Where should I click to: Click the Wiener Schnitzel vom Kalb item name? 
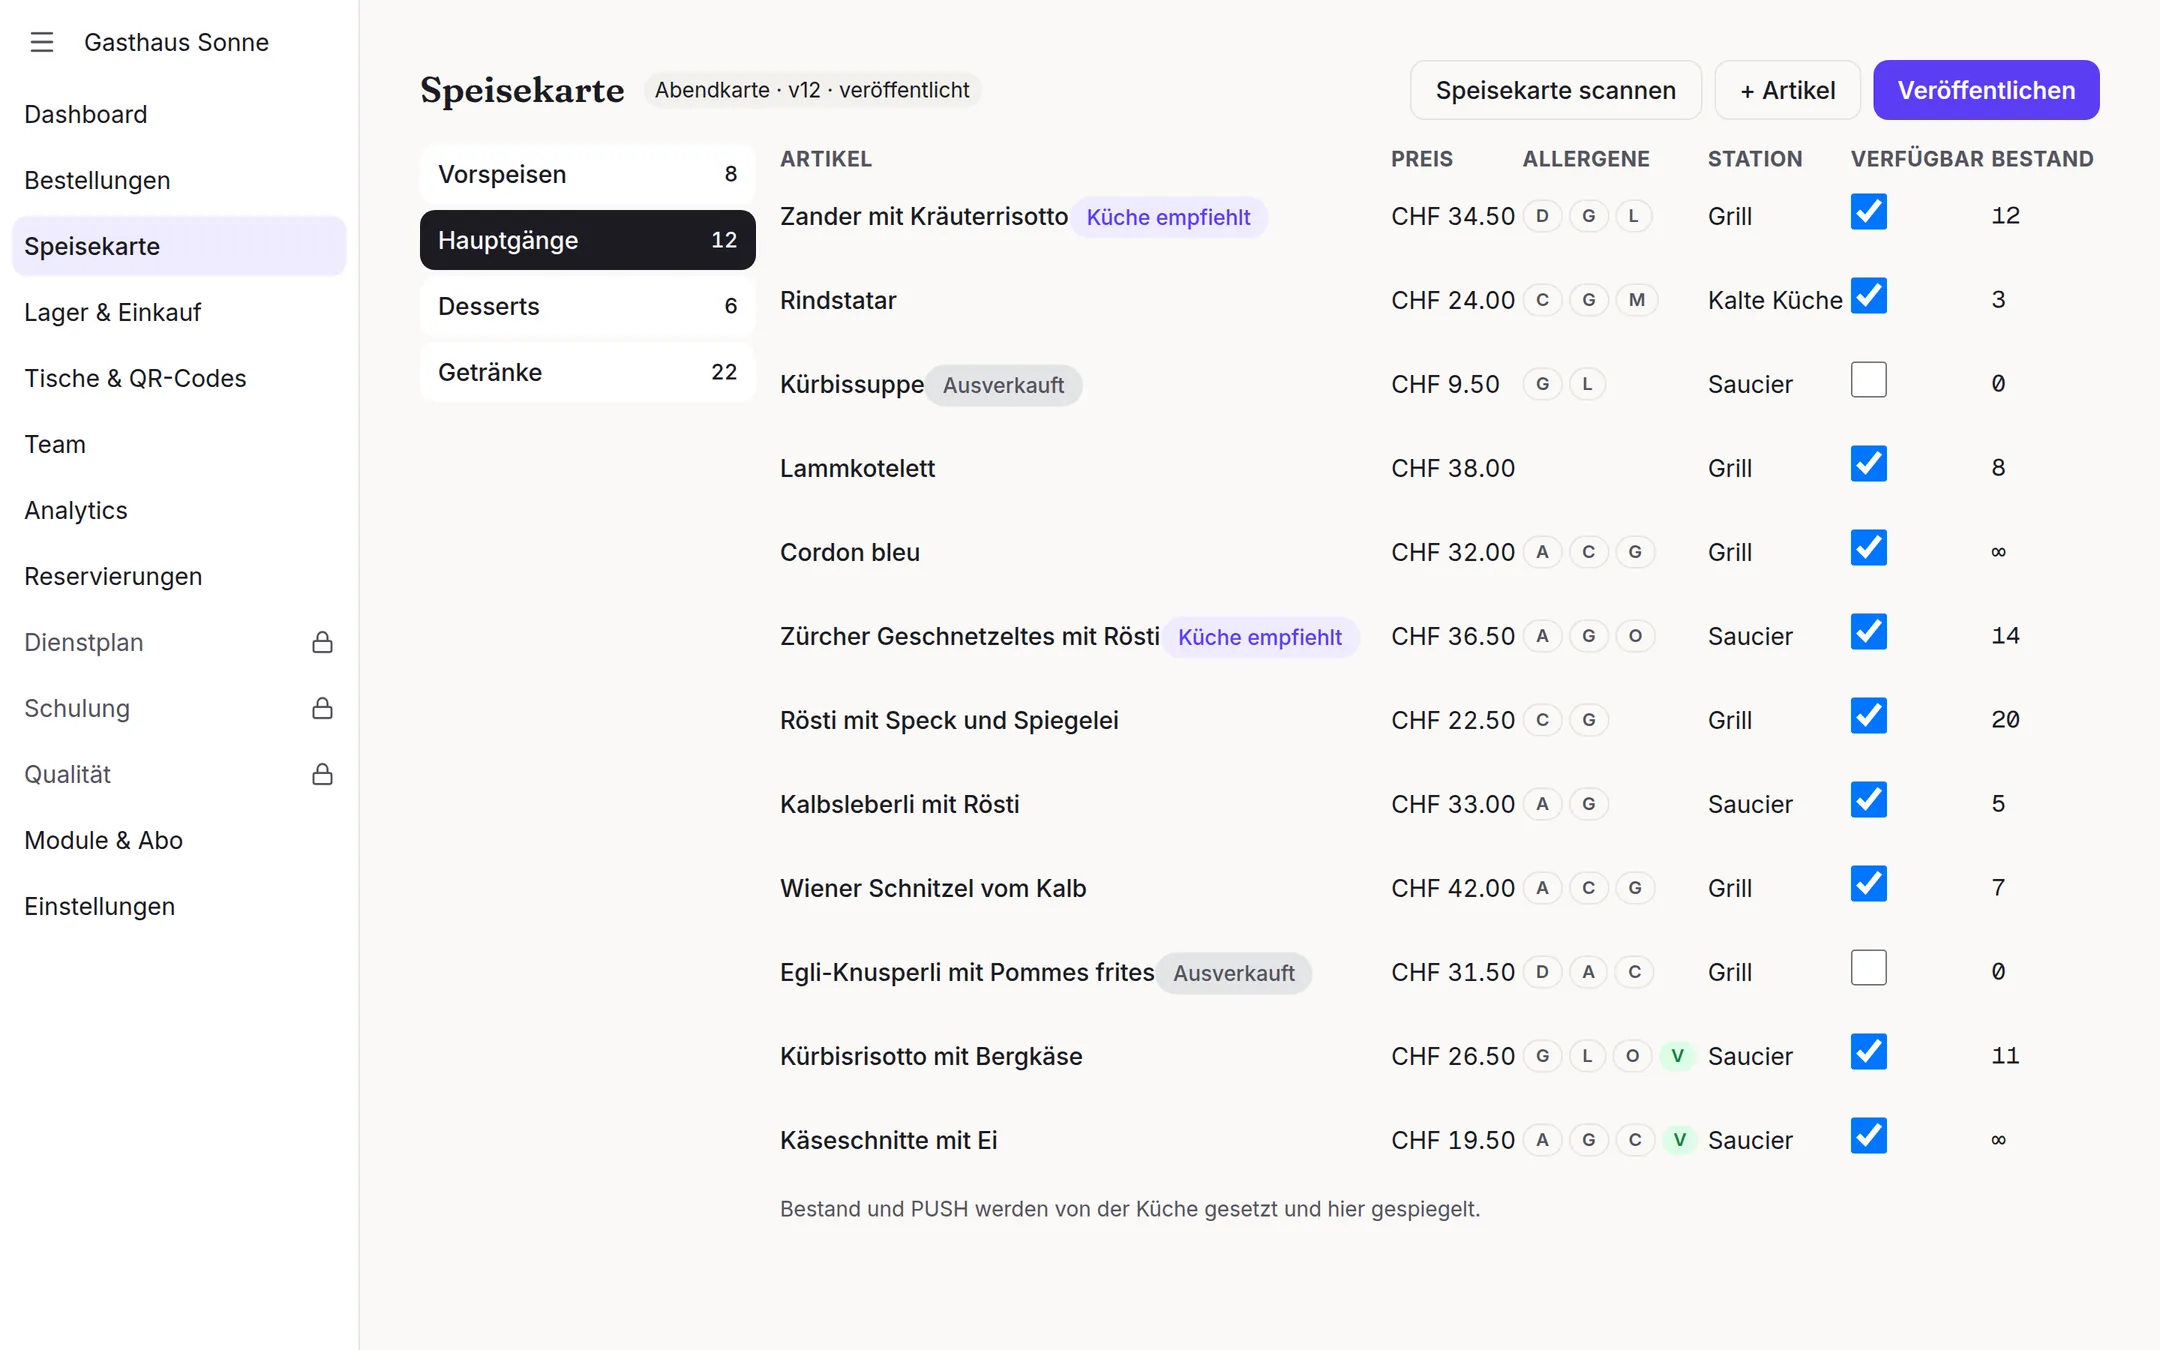tap(933, 888)
